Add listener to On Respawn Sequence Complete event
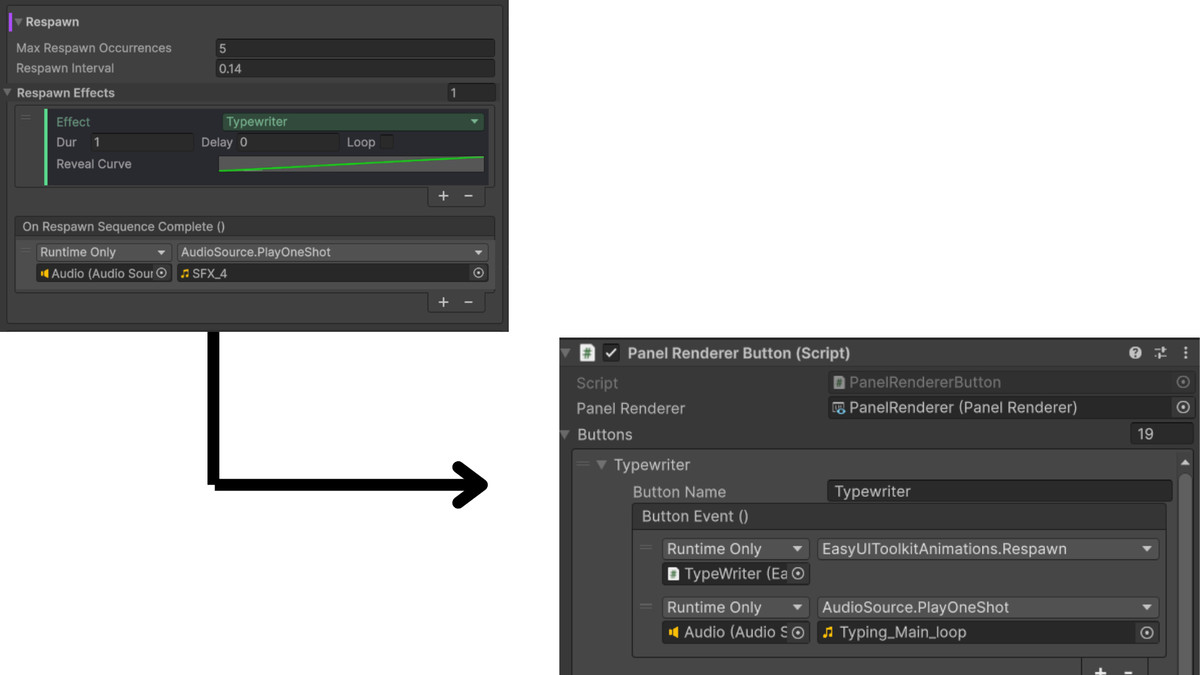 [444, 302]
